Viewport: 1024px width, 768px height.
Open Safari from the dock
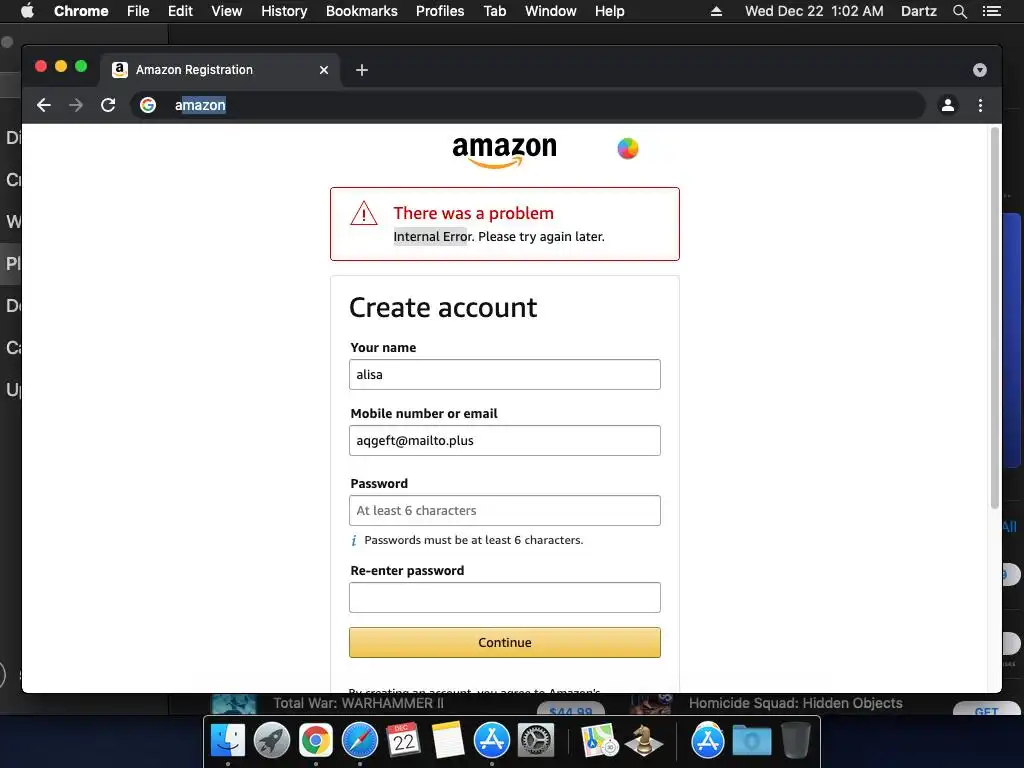(x=360, y=740)
